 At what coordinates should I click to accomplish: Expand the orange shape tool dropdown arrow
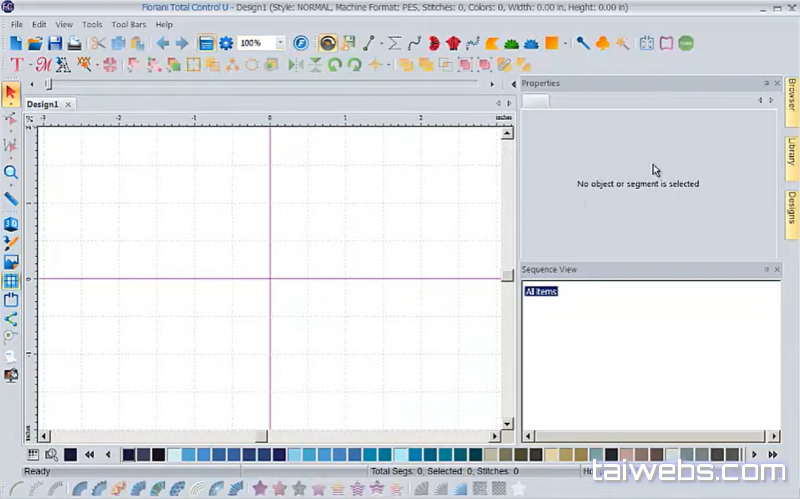point(565,43)
